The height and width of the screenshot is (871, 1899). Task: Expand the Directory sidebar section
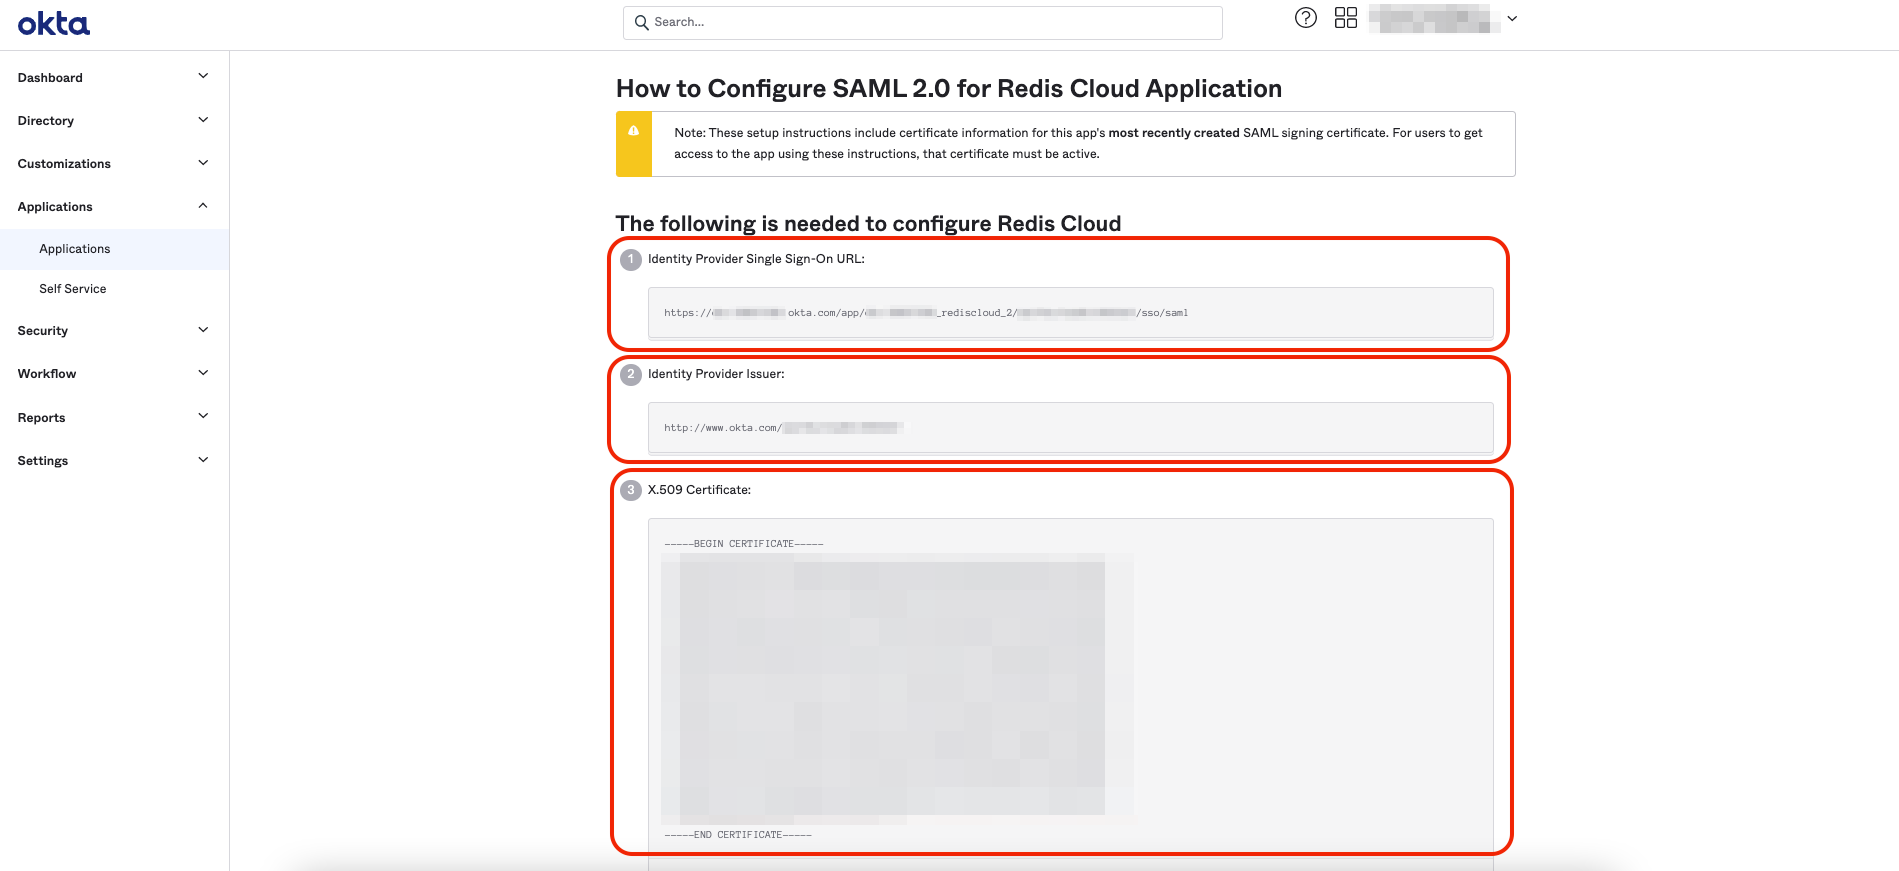203,120
